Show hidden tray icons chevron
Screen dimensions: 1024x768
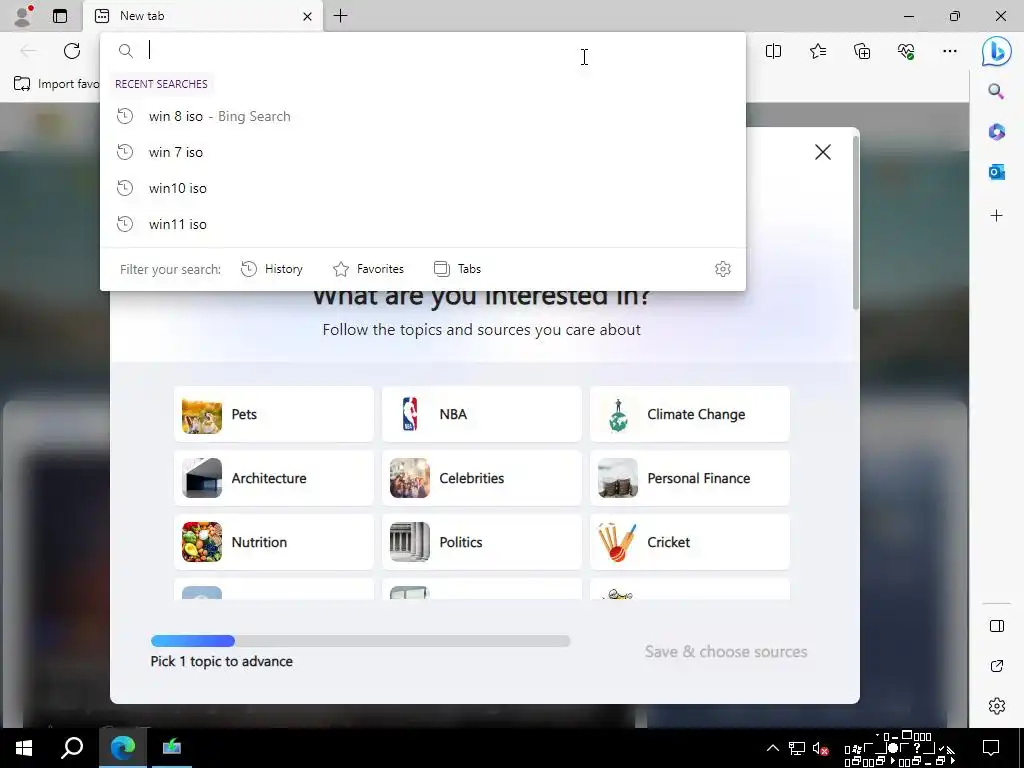(773, 748)
